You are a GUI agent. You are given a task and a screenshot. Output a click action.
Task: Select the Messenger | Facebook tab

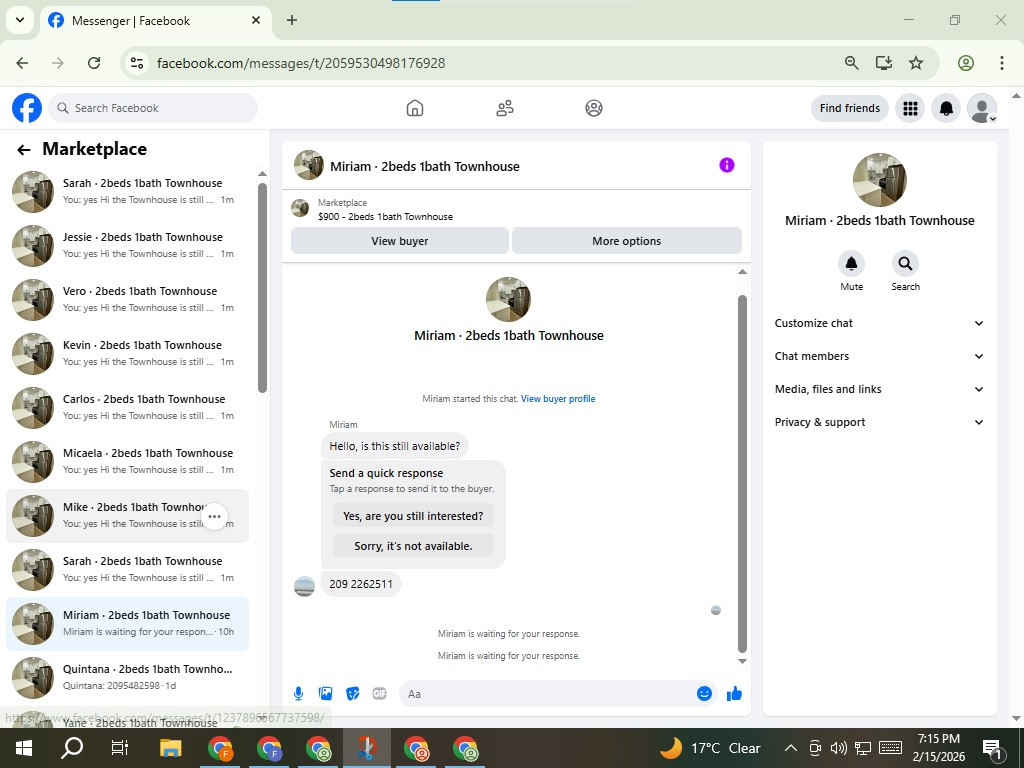tap(155, 20)
